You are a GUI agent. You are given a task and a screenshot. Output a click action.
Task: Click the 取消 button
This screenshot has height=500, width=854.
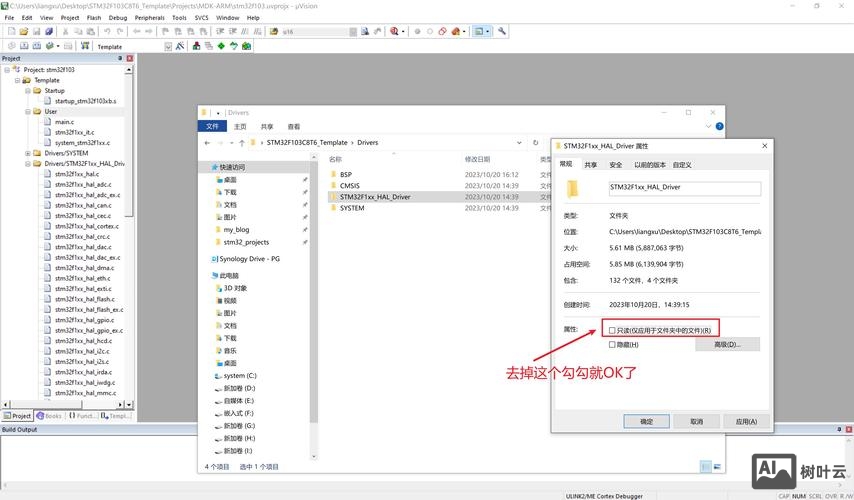click(x=697, y=421)
